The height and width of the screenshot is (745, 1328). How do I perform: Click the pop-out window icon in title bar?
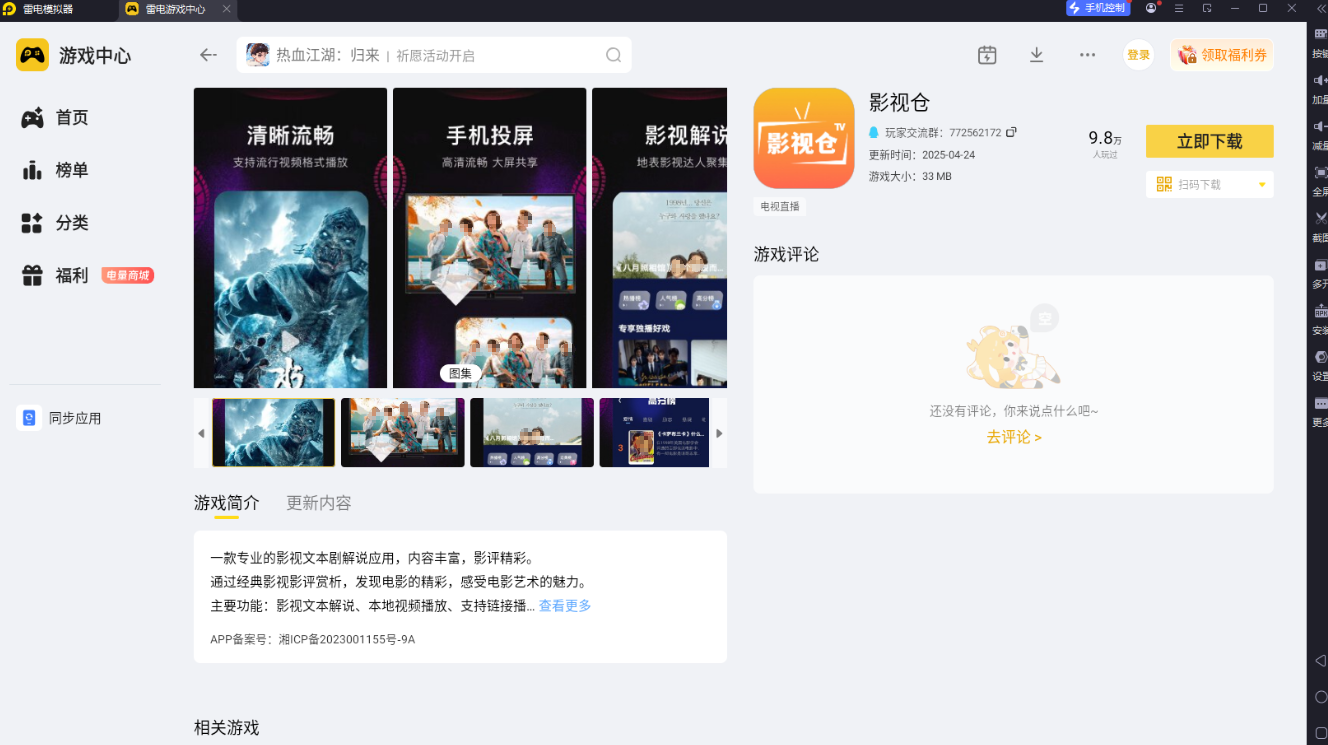1207,8
